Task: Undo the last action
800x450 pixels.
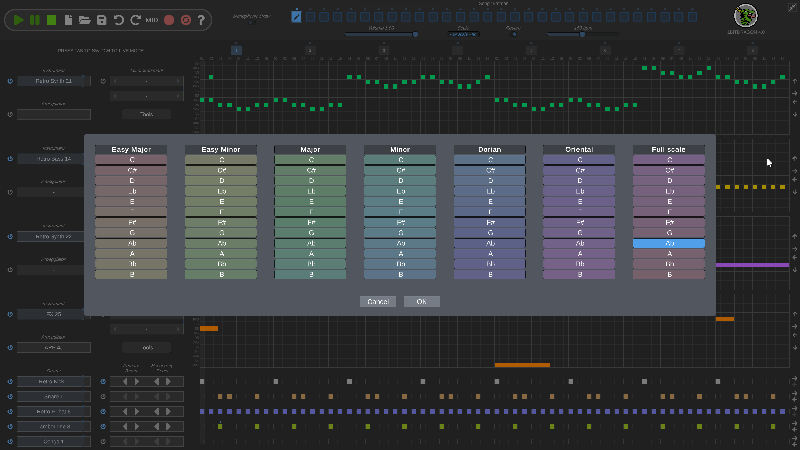Action: click(x=118, y=19)
